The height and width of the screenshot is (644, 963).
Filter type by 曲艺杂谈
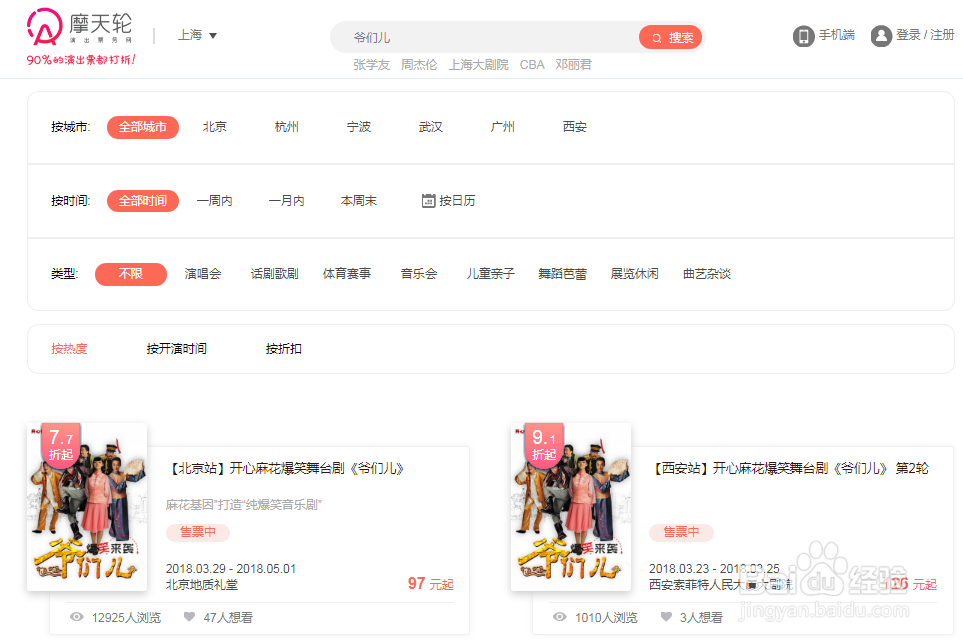(707, 274)
